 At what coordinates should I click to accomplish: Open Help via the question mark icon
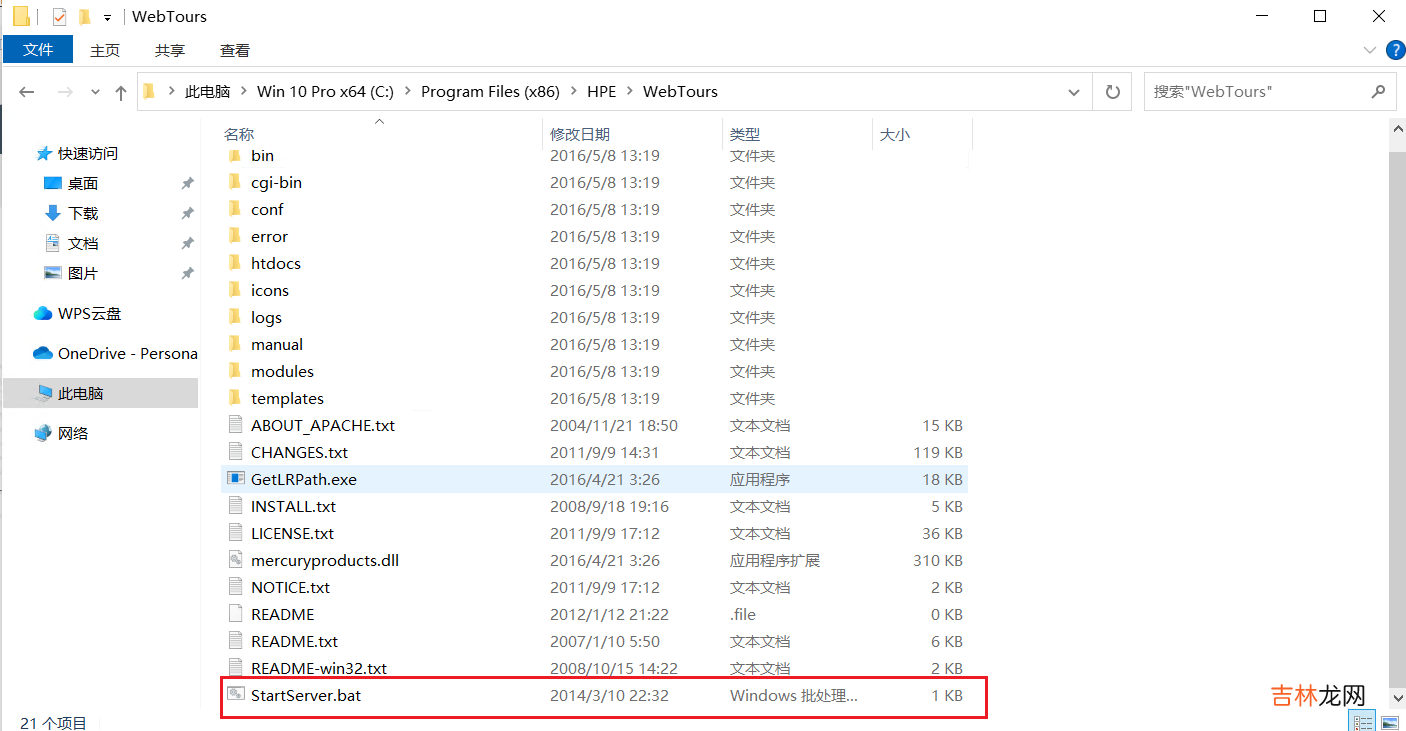coord(1396,49)
